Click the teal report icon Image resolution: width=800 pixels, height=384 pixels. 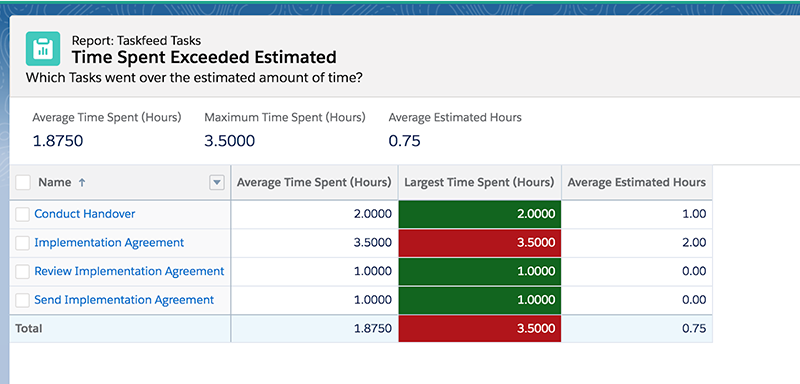(43, 48)
